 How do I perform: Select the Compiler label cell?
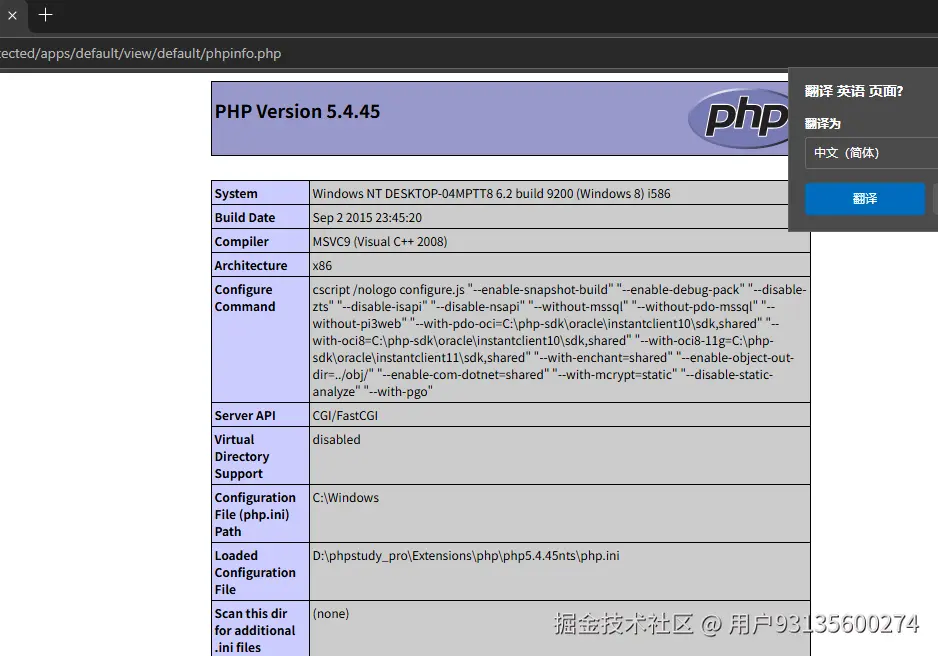pos(260,241)
